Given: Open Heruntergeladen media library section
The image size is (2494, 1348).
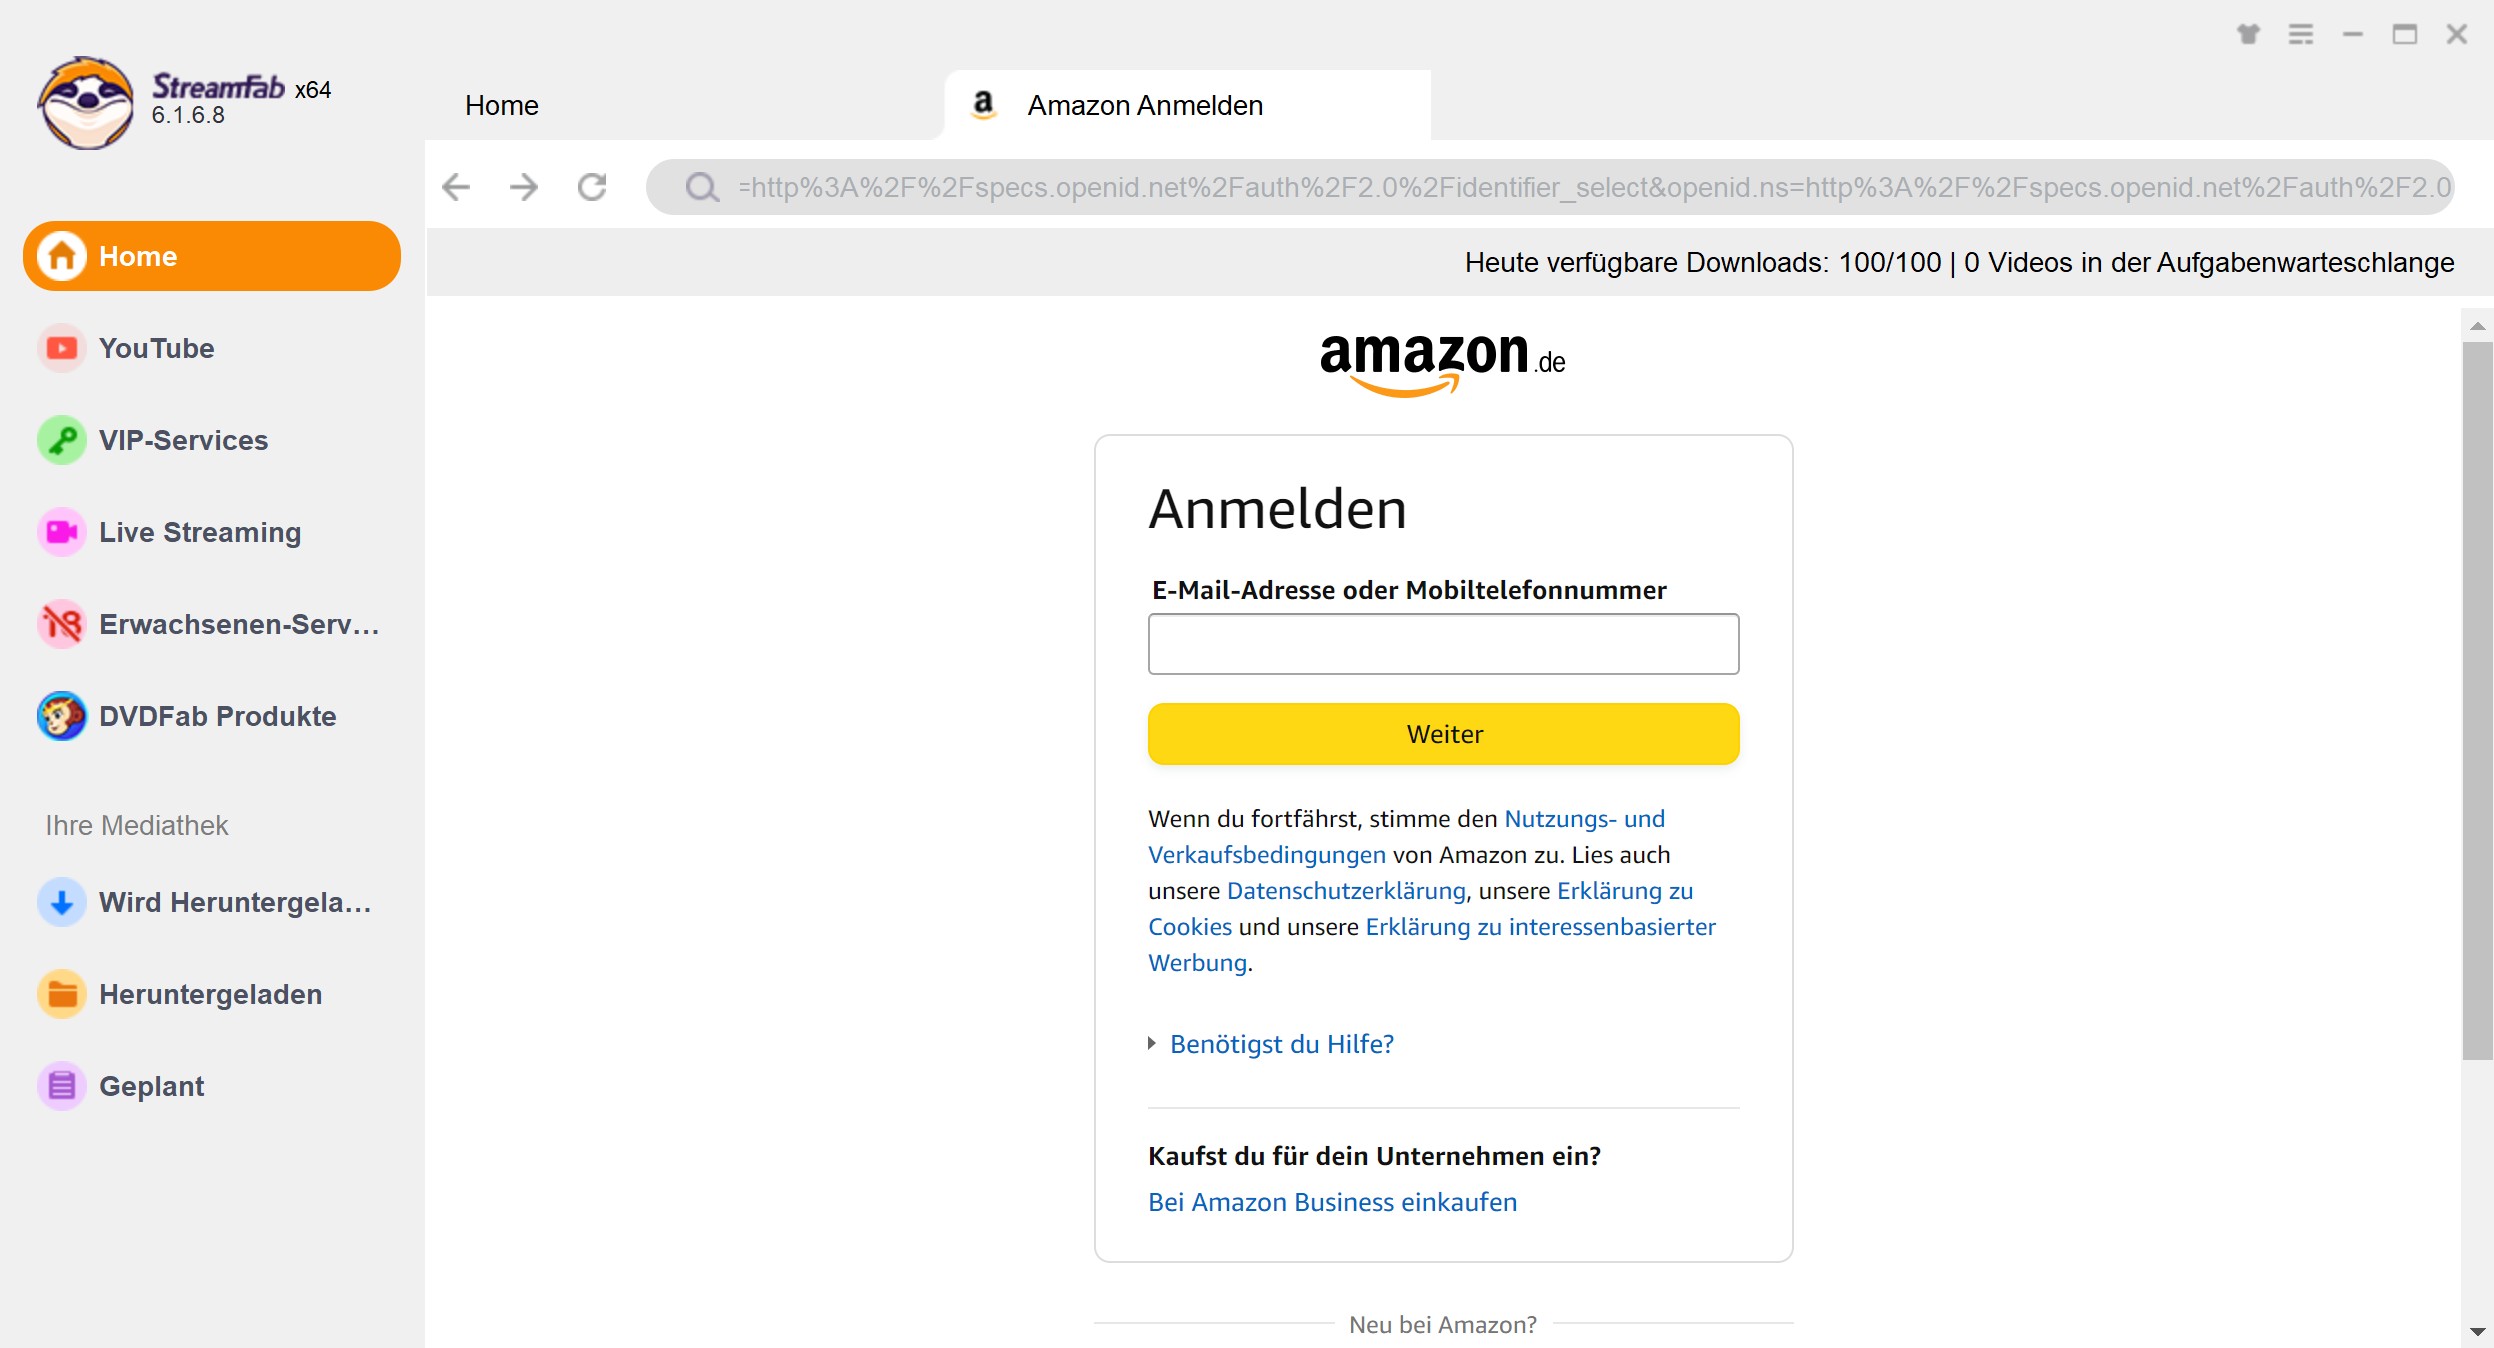Looking at the screenshot, I should (211, 994).
